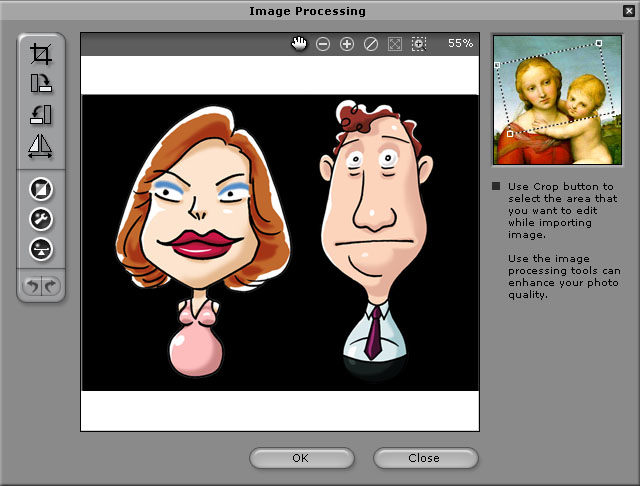Open the wrench image adjustment tool
Viewport: 640px width, 486px height.
[x=41, y=219]
